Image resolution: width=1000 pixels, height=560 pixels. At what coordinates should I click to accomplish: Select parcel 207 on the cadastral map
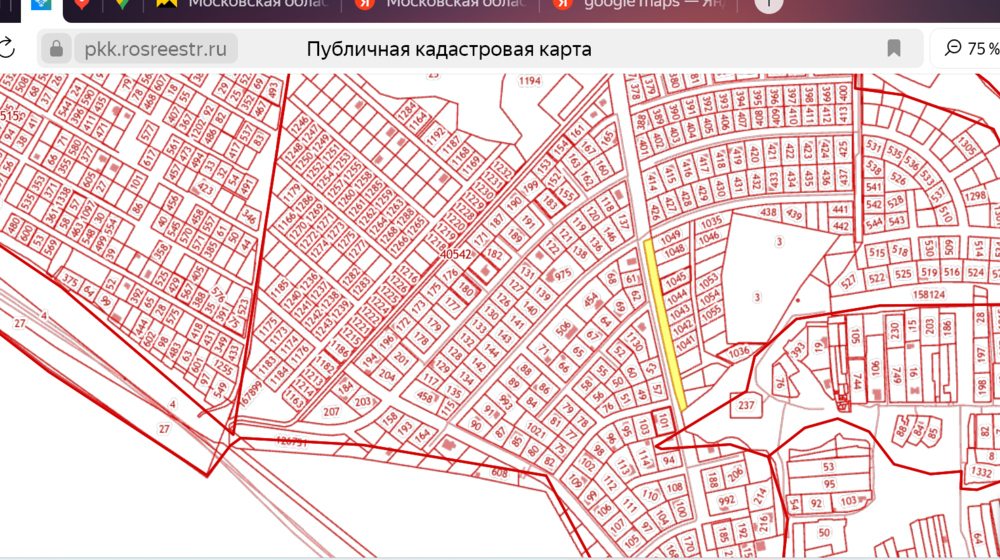(x=333, y=411)
